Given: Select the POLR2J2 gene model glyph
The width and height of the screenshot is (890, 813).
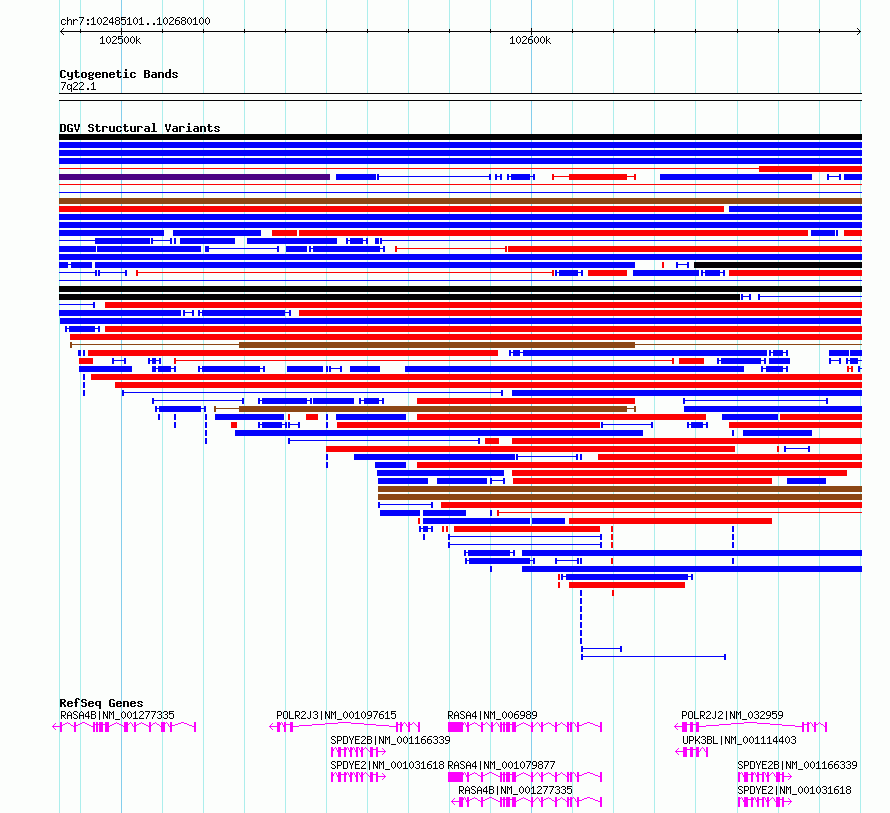Looking at the screenshot, I should click(750, 727).
